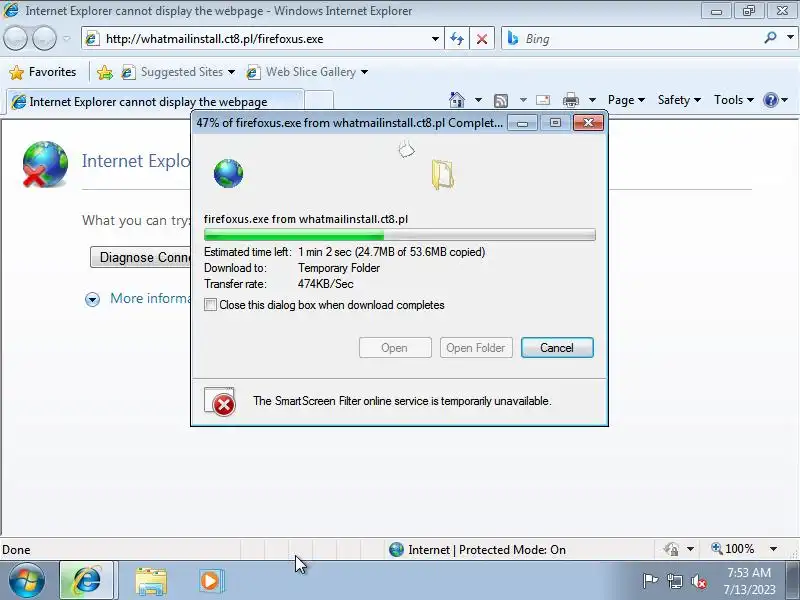The width and height of the screenshot is (800, 600).
Task: Open the Favorites center
Action: click(43, 72)
